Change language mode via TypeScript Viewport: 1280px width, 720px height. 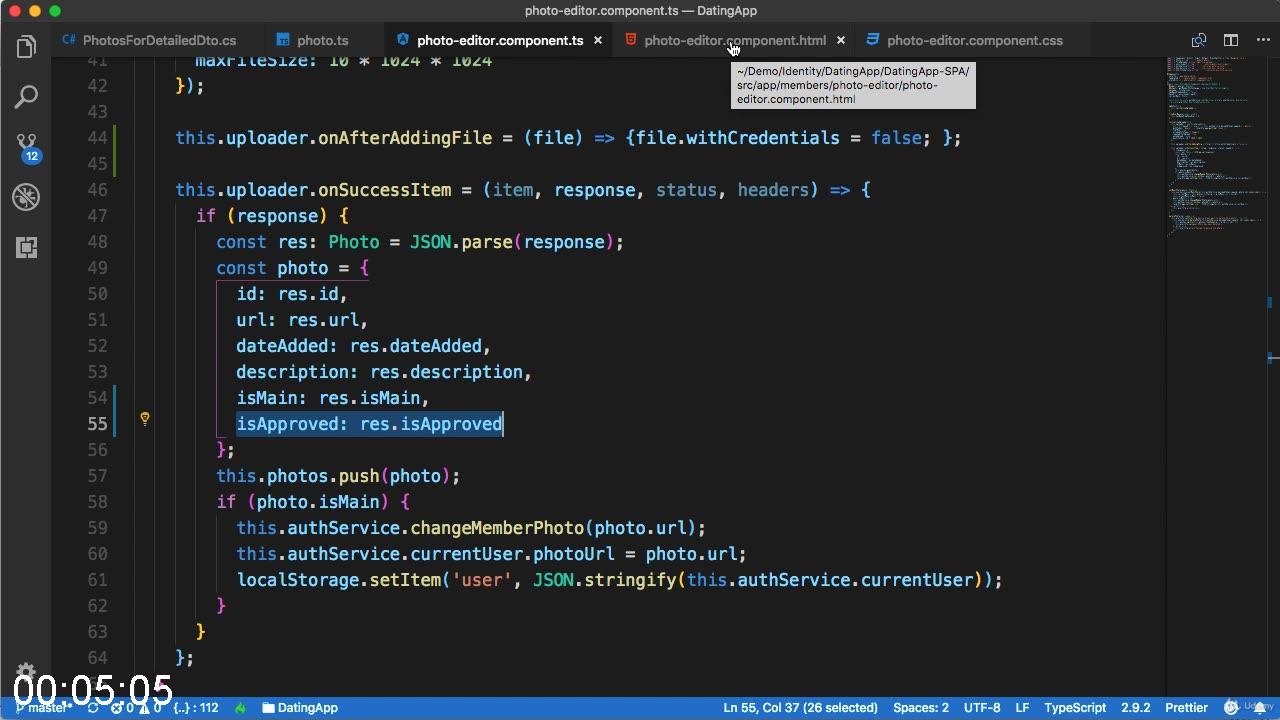(x=1075, y=707)
